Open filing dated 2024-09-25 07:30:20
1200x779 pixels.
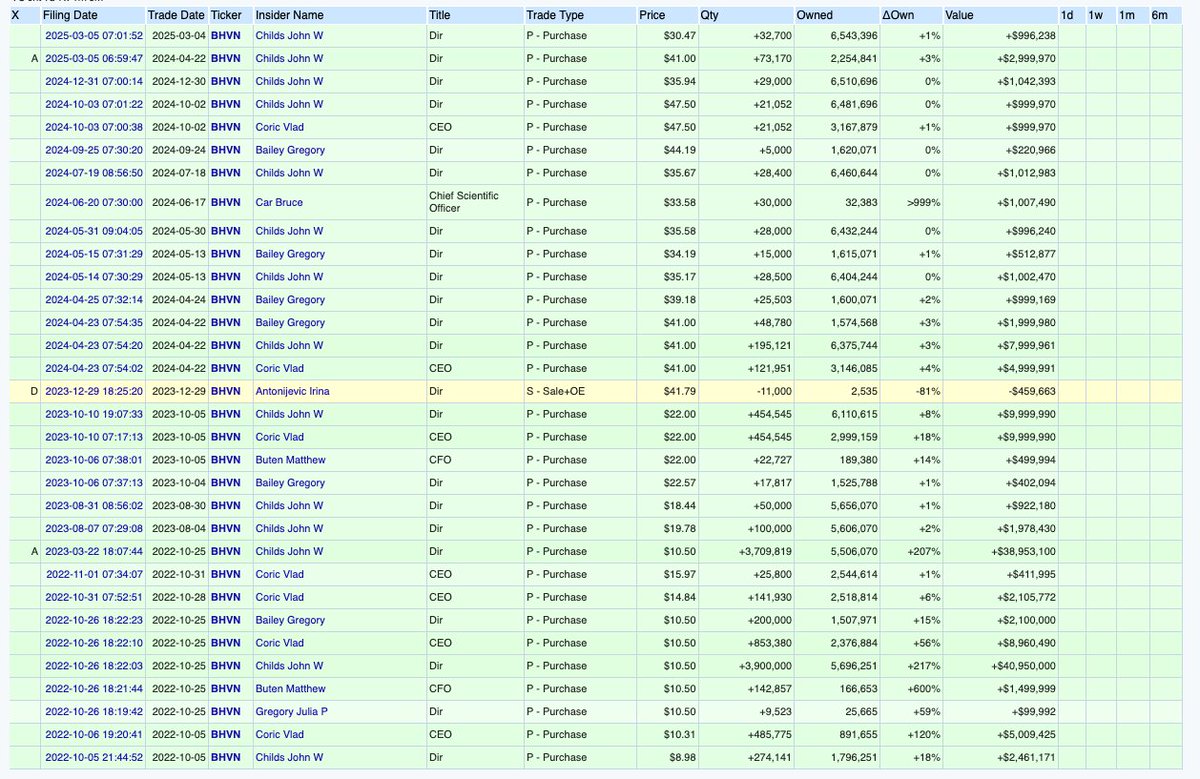pyautogui.click(x=94, y=150)
